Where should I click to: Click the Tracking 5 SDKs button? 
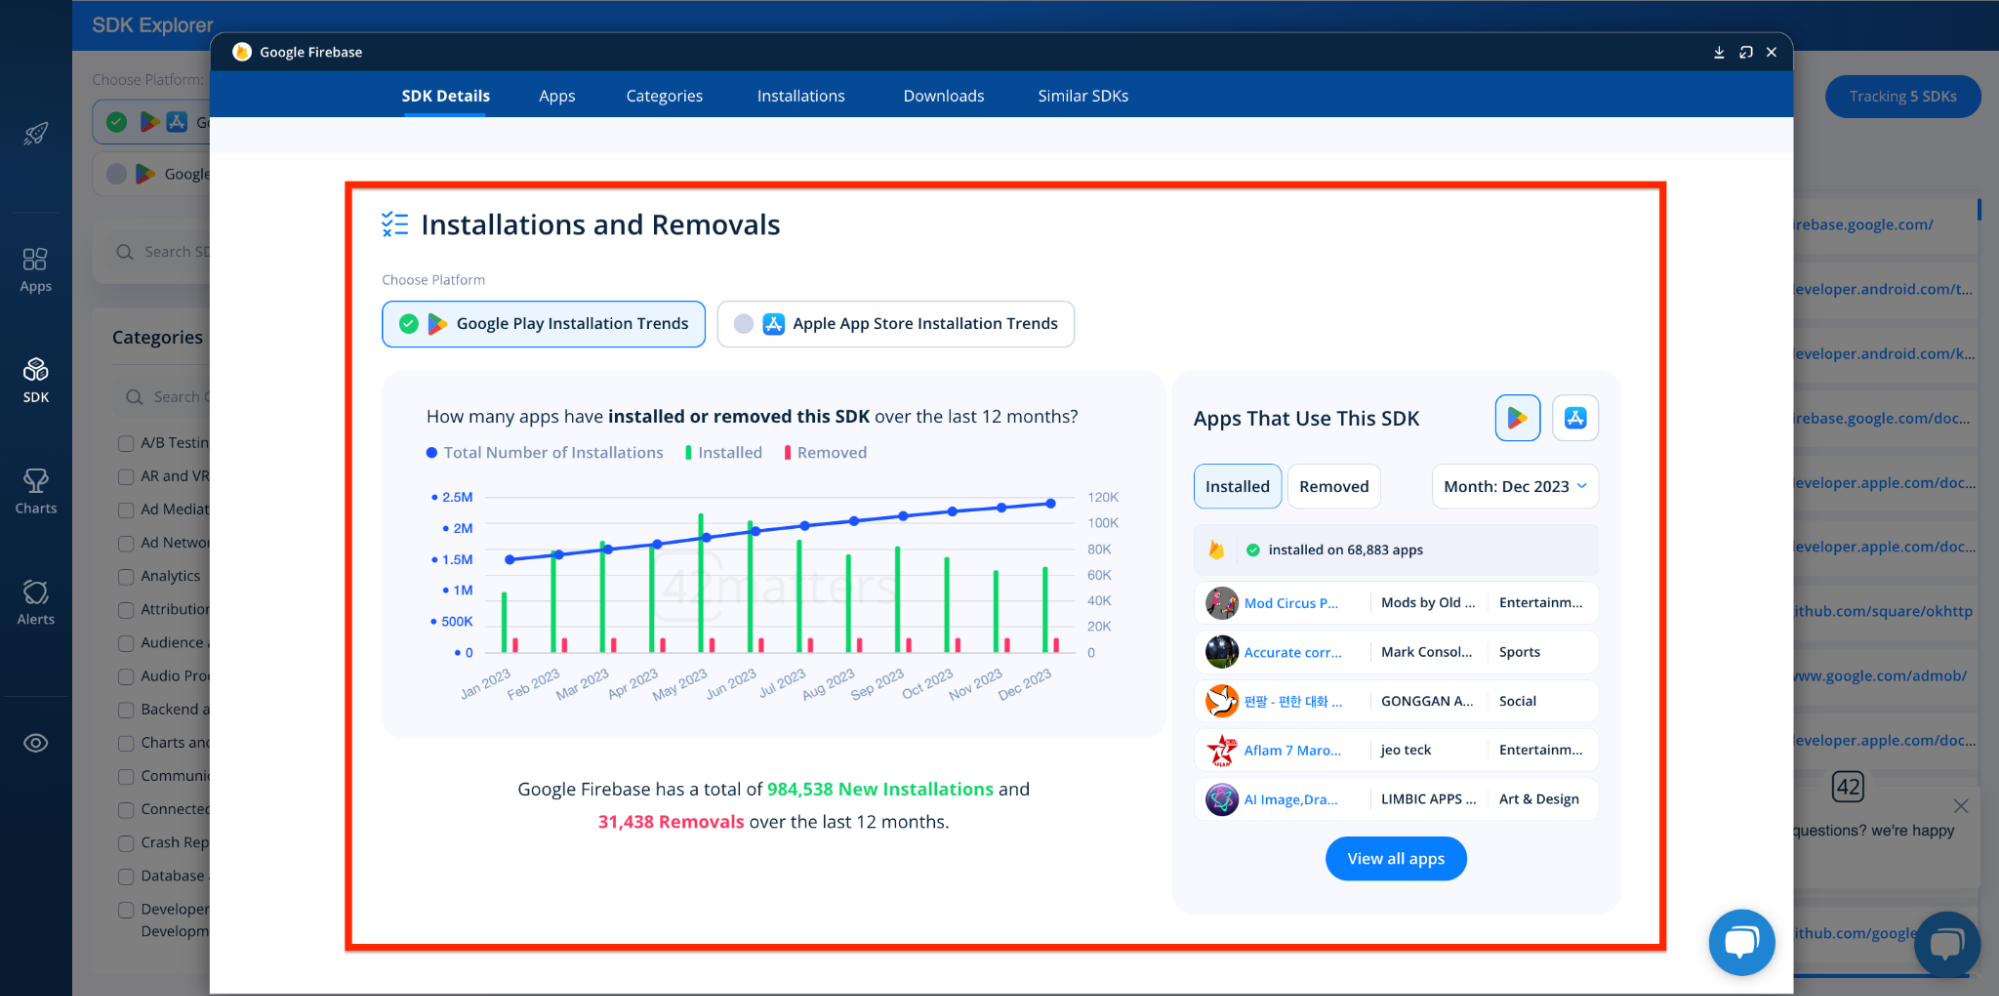click(1903, 96)
